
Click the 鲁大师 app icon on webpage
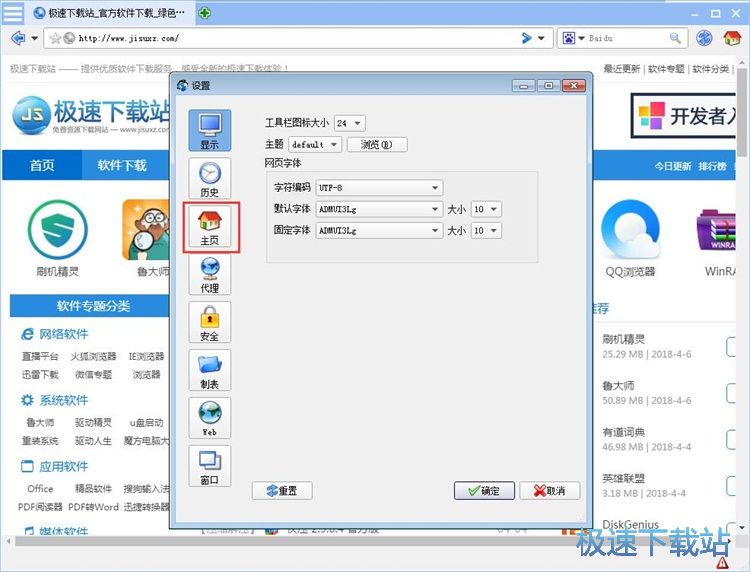click(x=145, y=230)
